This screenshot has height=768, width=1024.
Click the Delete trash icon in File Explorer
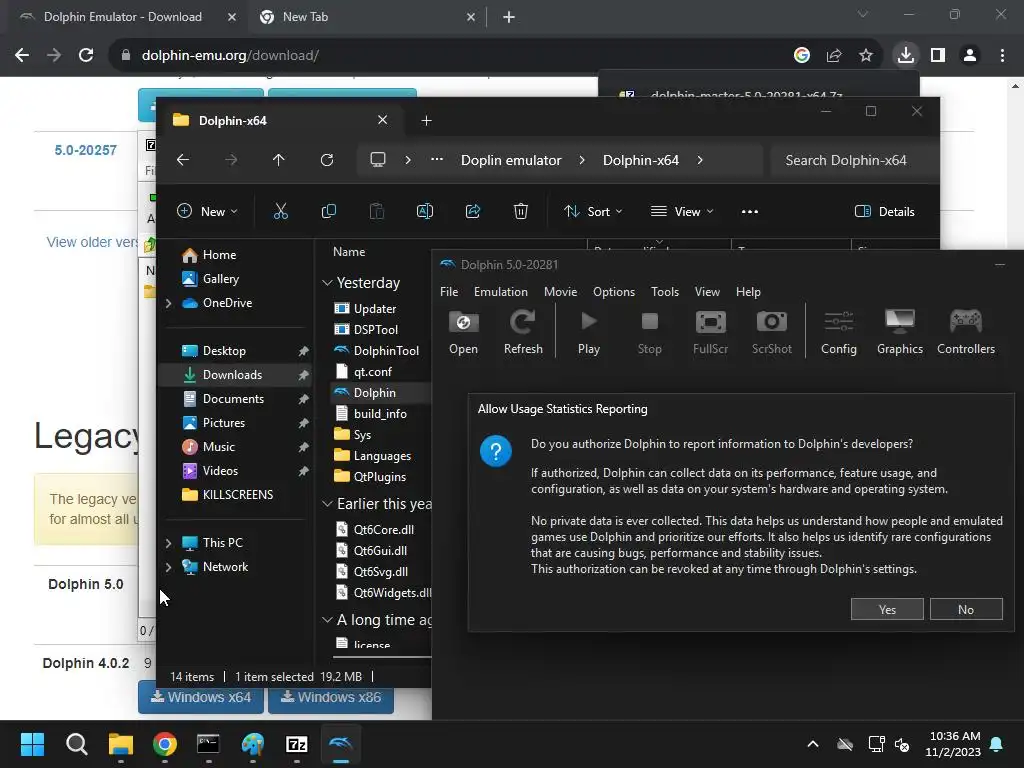coord(520,211)
